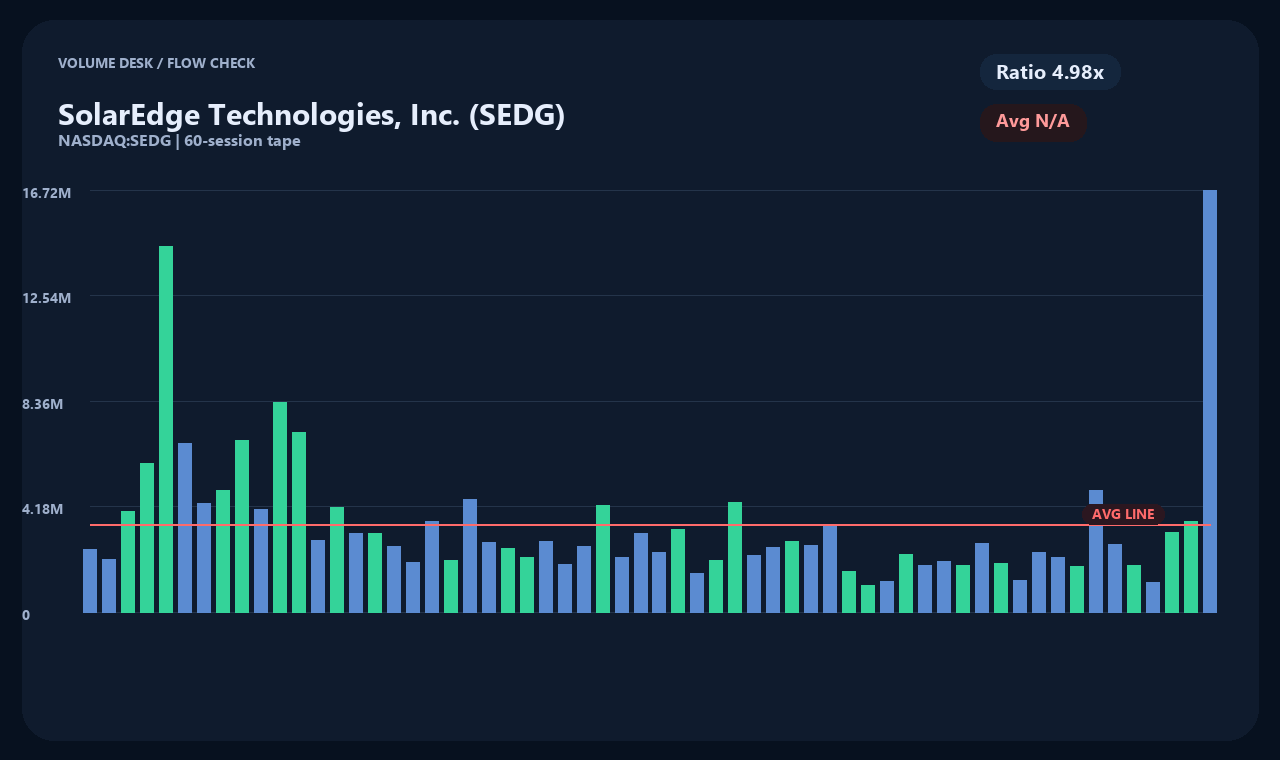The width and height of the screenshot is (1280, 760).
Task: Click the 4.18M axis label
Action: (x=43, y=509)
